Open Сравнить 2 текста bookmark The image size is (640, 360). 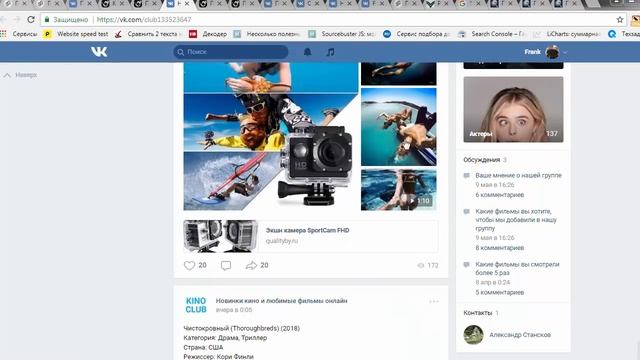[x=148, y=34]
